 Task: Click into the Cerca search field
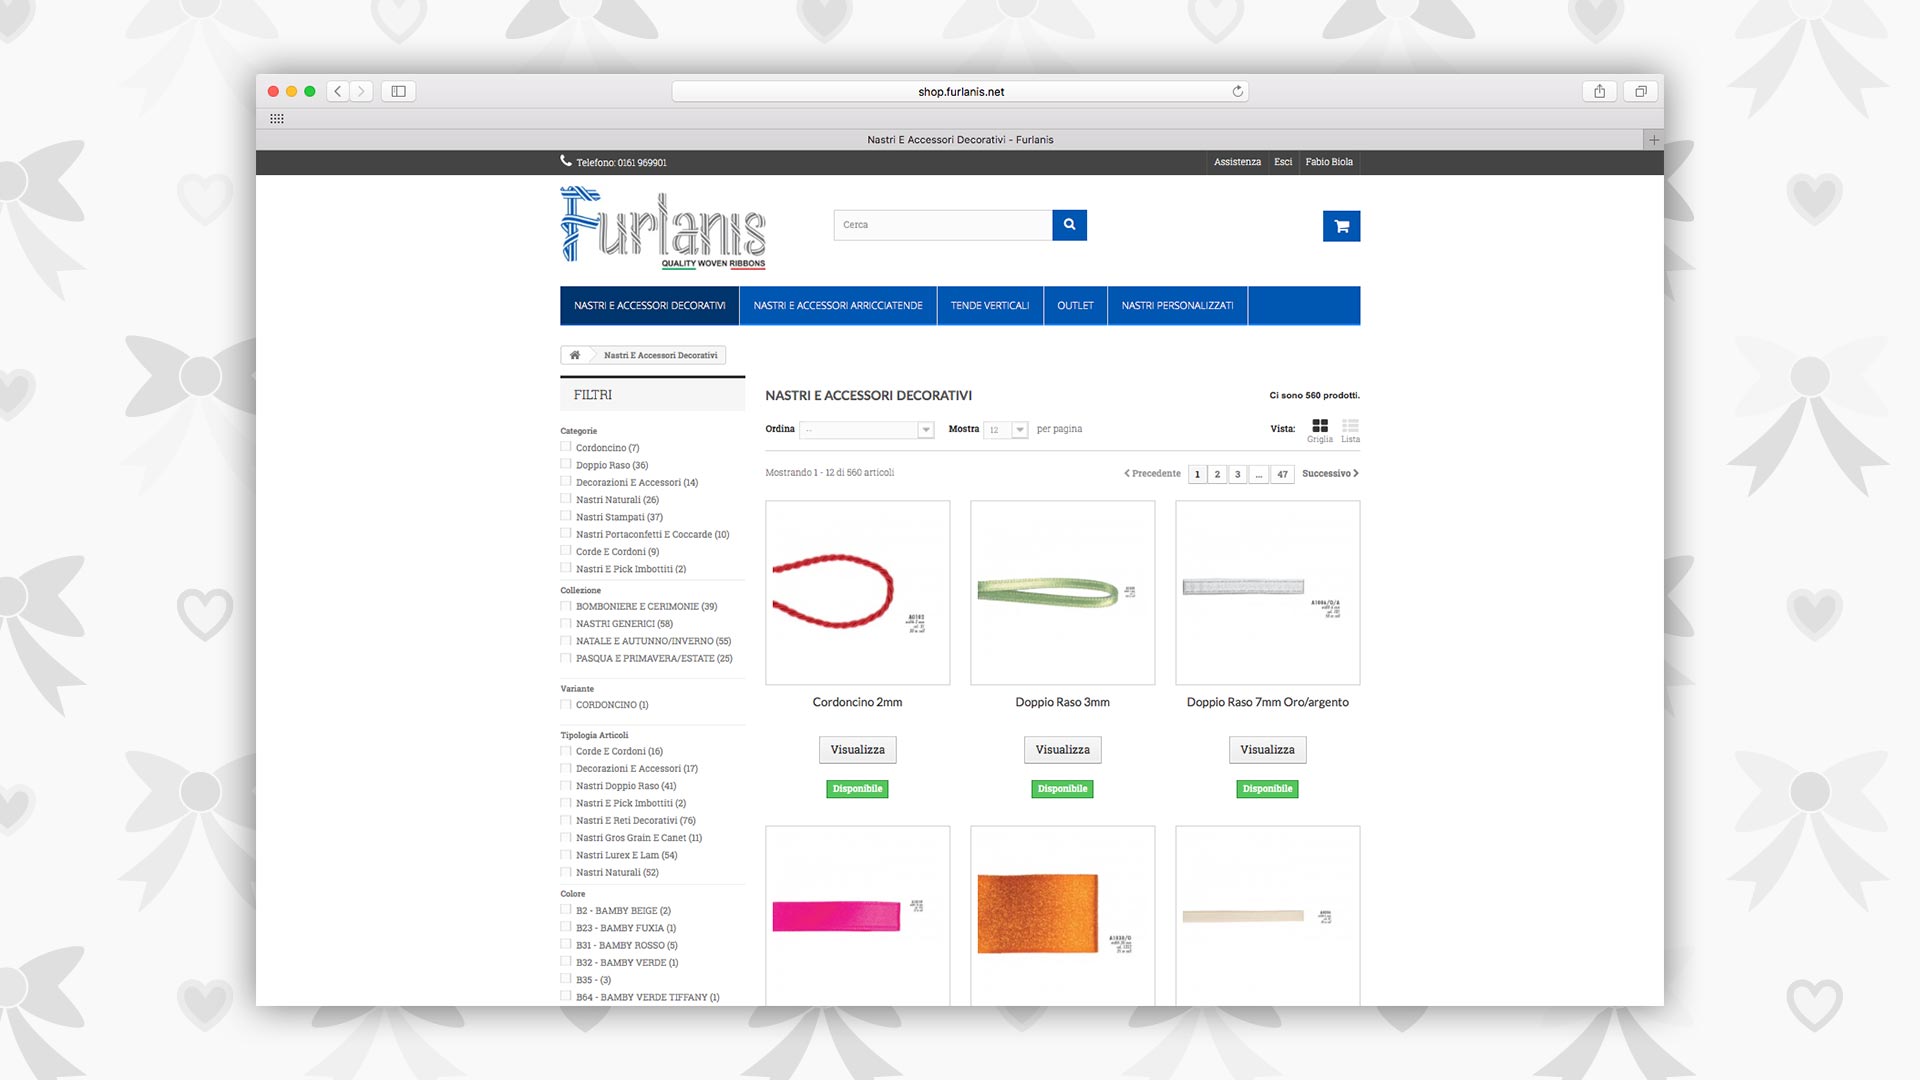[x=943, y=225]
